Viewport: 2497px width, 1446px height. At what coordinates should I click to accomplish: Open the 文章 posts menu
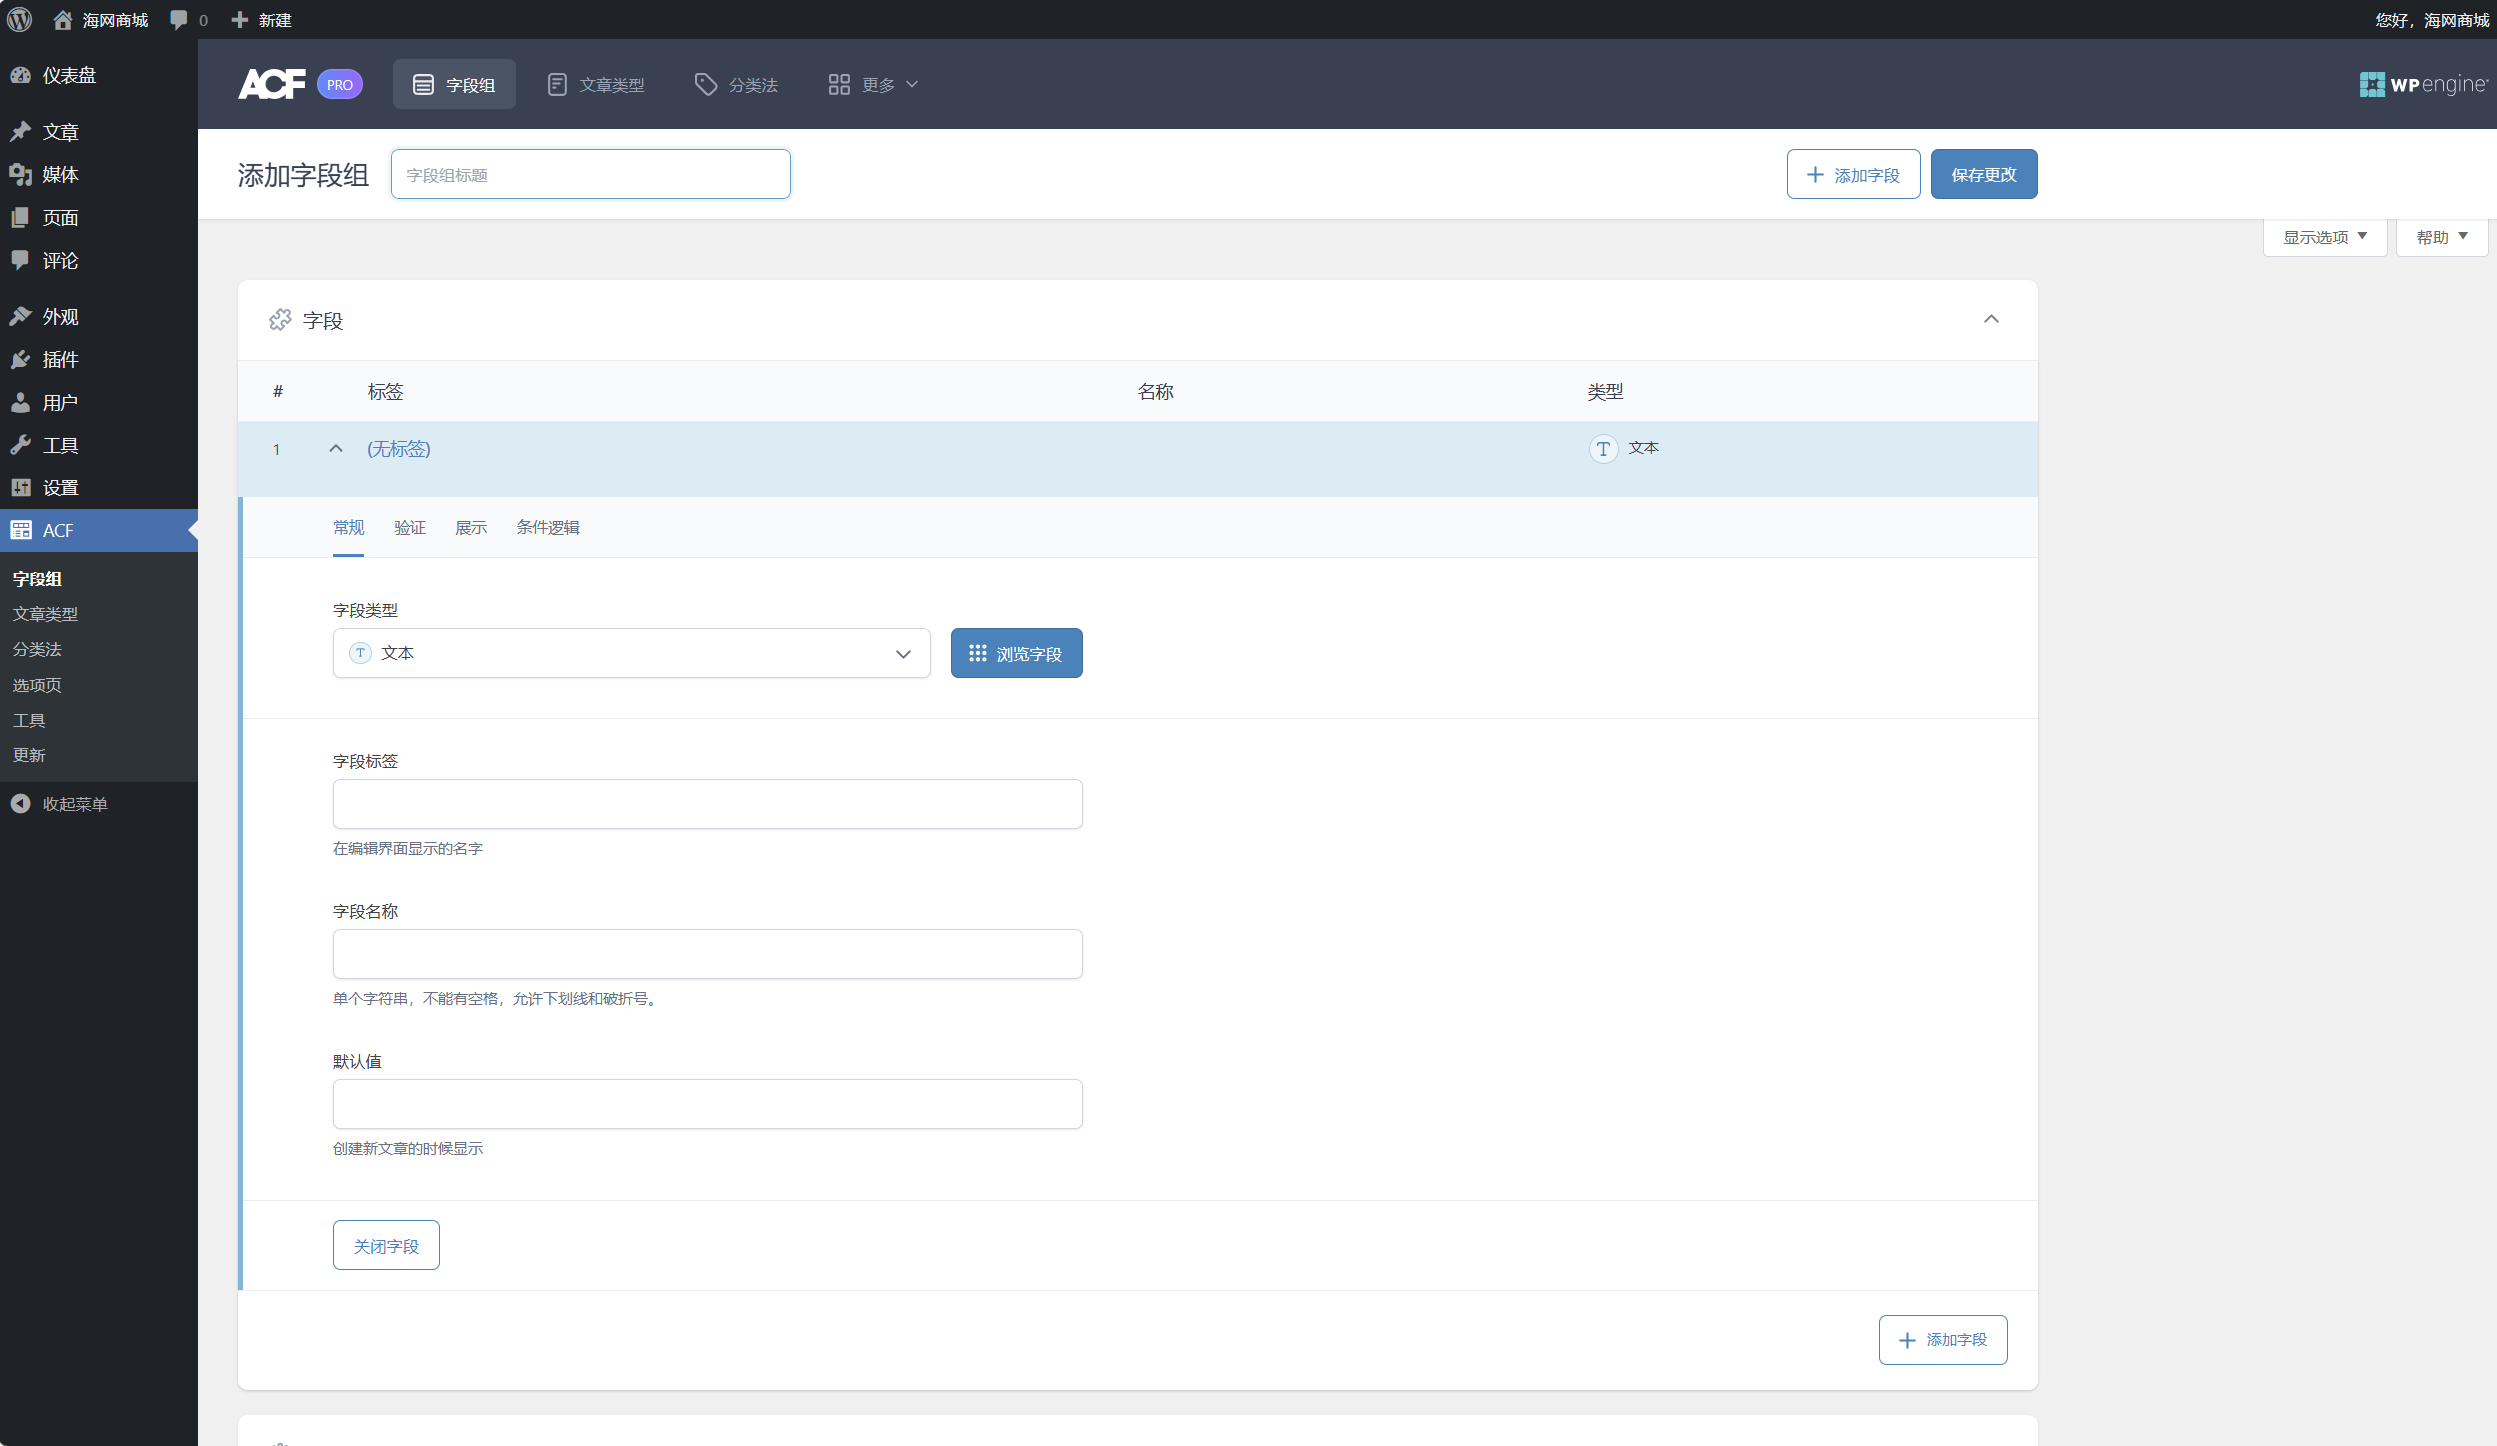99,132
